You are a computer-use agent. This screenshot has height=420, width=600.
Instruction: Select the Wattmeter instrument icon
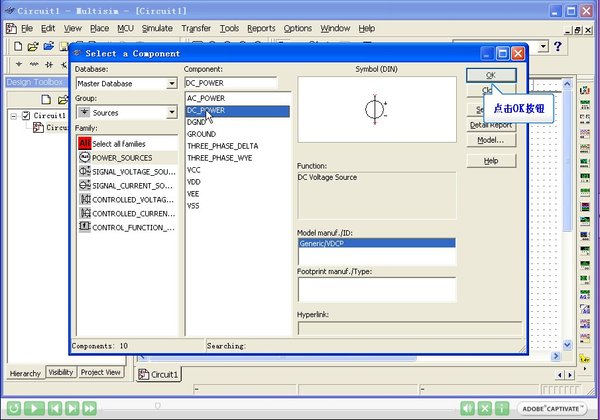point(585,119)
